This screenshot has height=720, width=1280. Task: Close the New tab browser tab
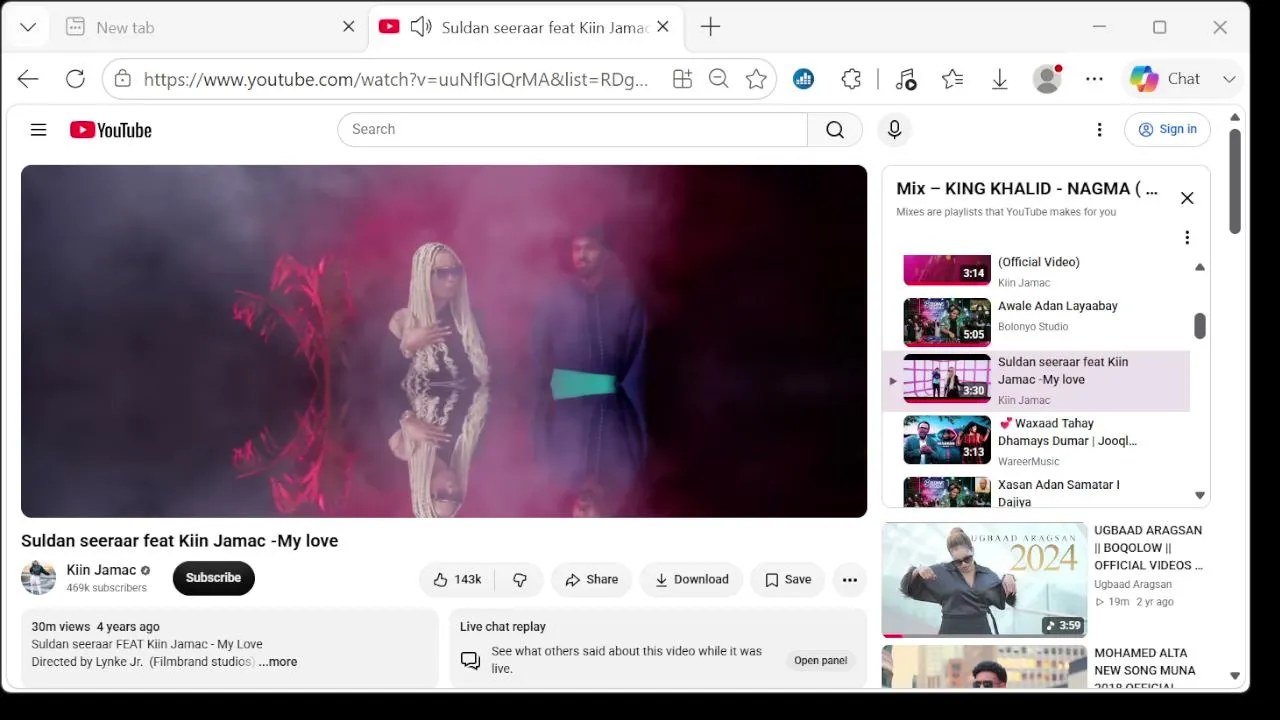coord(348,27)
